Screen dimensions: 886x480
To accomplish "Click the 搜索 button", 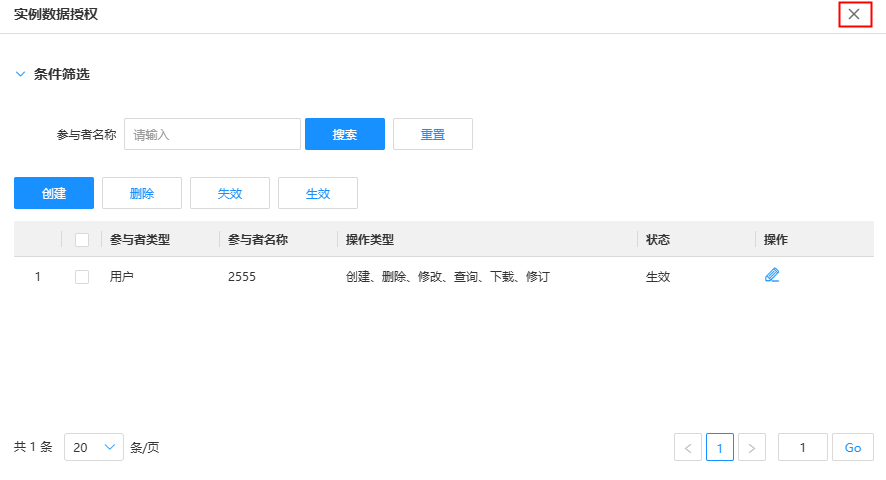I will (345, 134).
